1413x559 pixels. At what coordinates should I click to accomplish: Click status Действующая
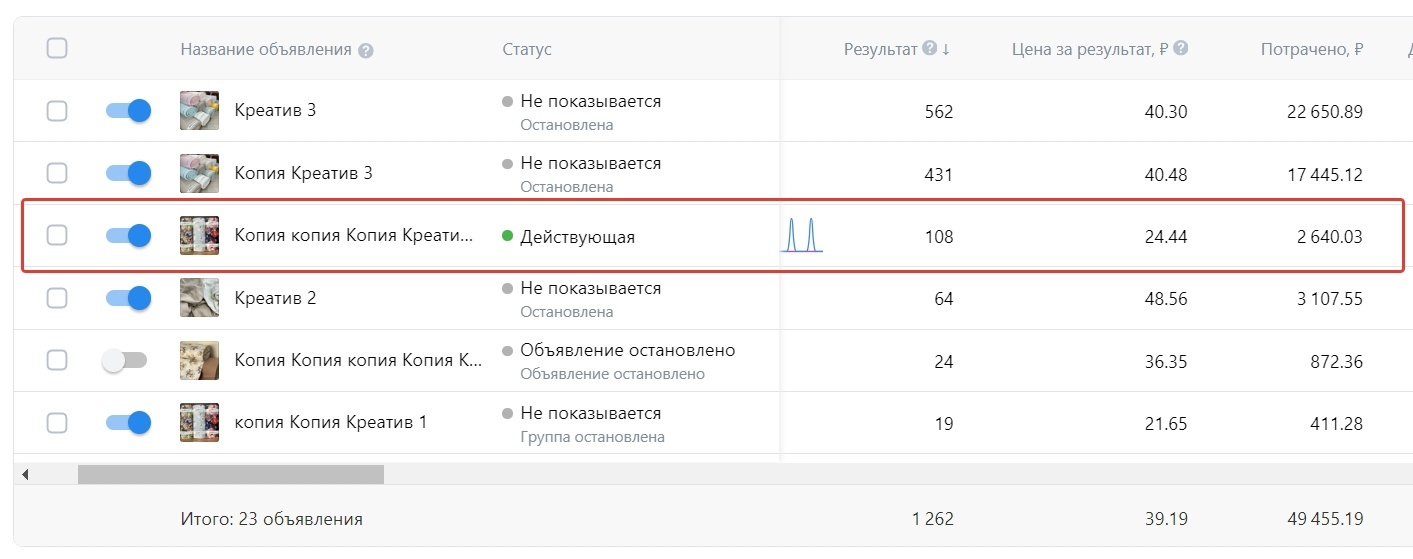click(577, 237)
